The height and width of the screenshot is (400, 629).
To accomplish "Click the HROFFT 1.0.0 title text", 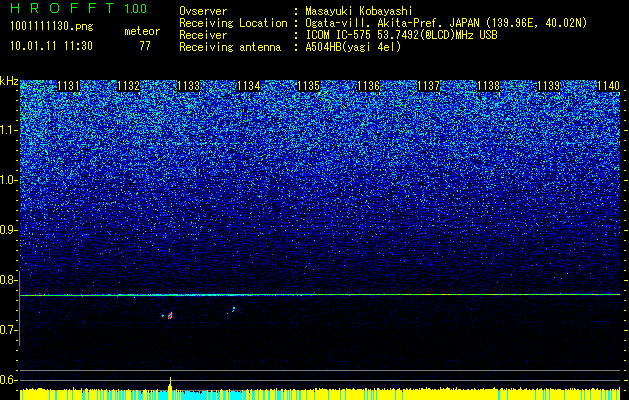I will [79, 8].
